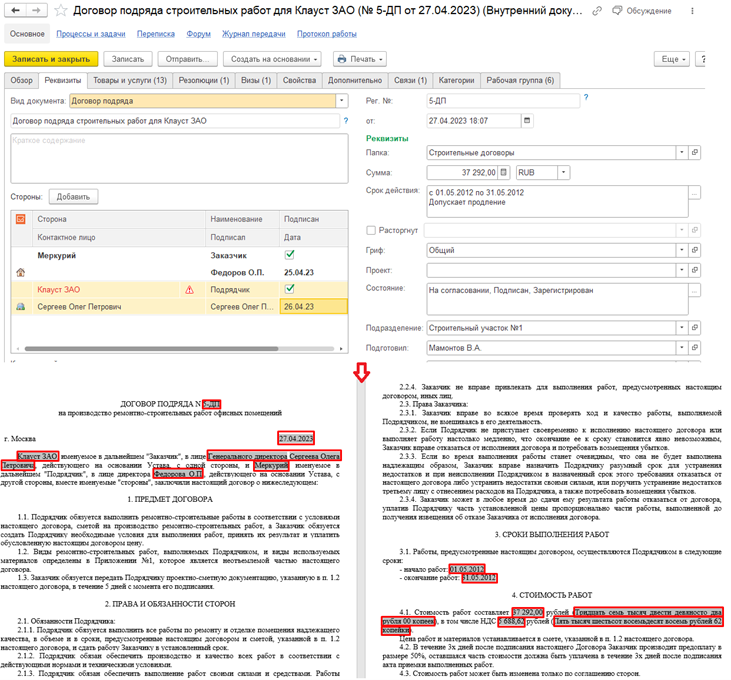Open calendar picker next to date 27.04.2023

tap(527, 121)
